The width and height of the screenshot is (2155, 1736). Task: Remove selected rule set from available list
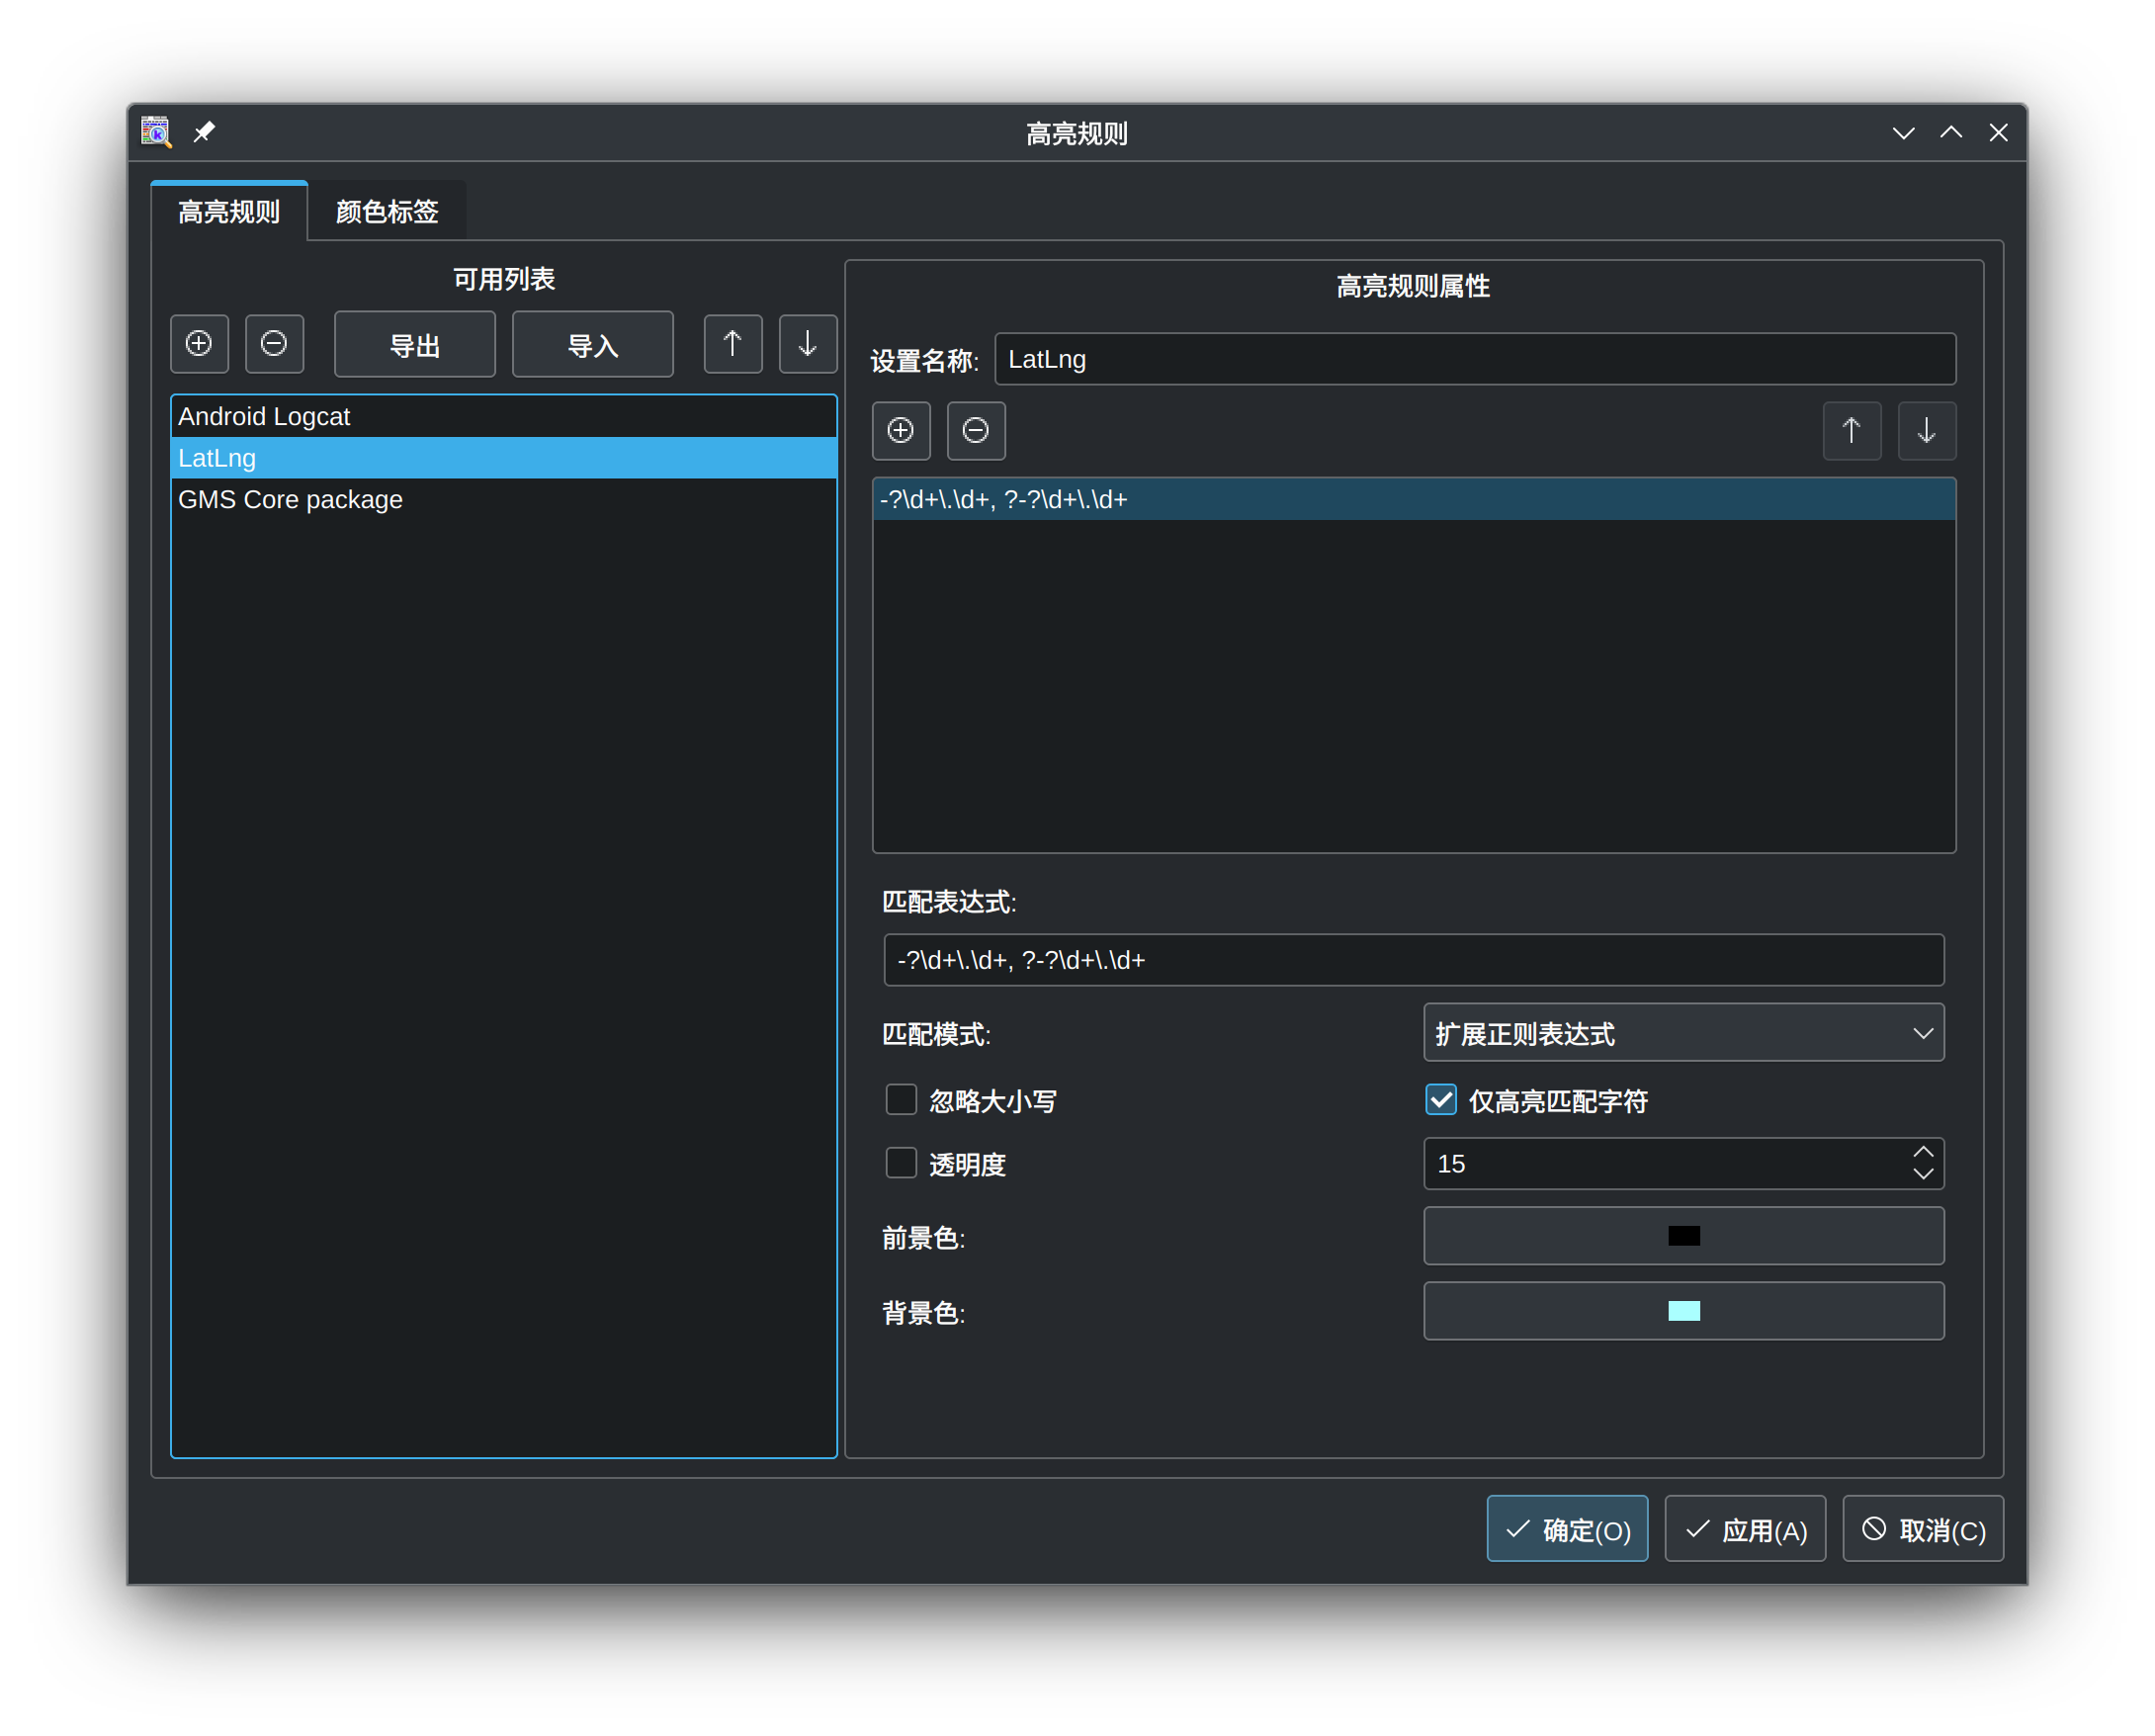click(x=274, y=344)
